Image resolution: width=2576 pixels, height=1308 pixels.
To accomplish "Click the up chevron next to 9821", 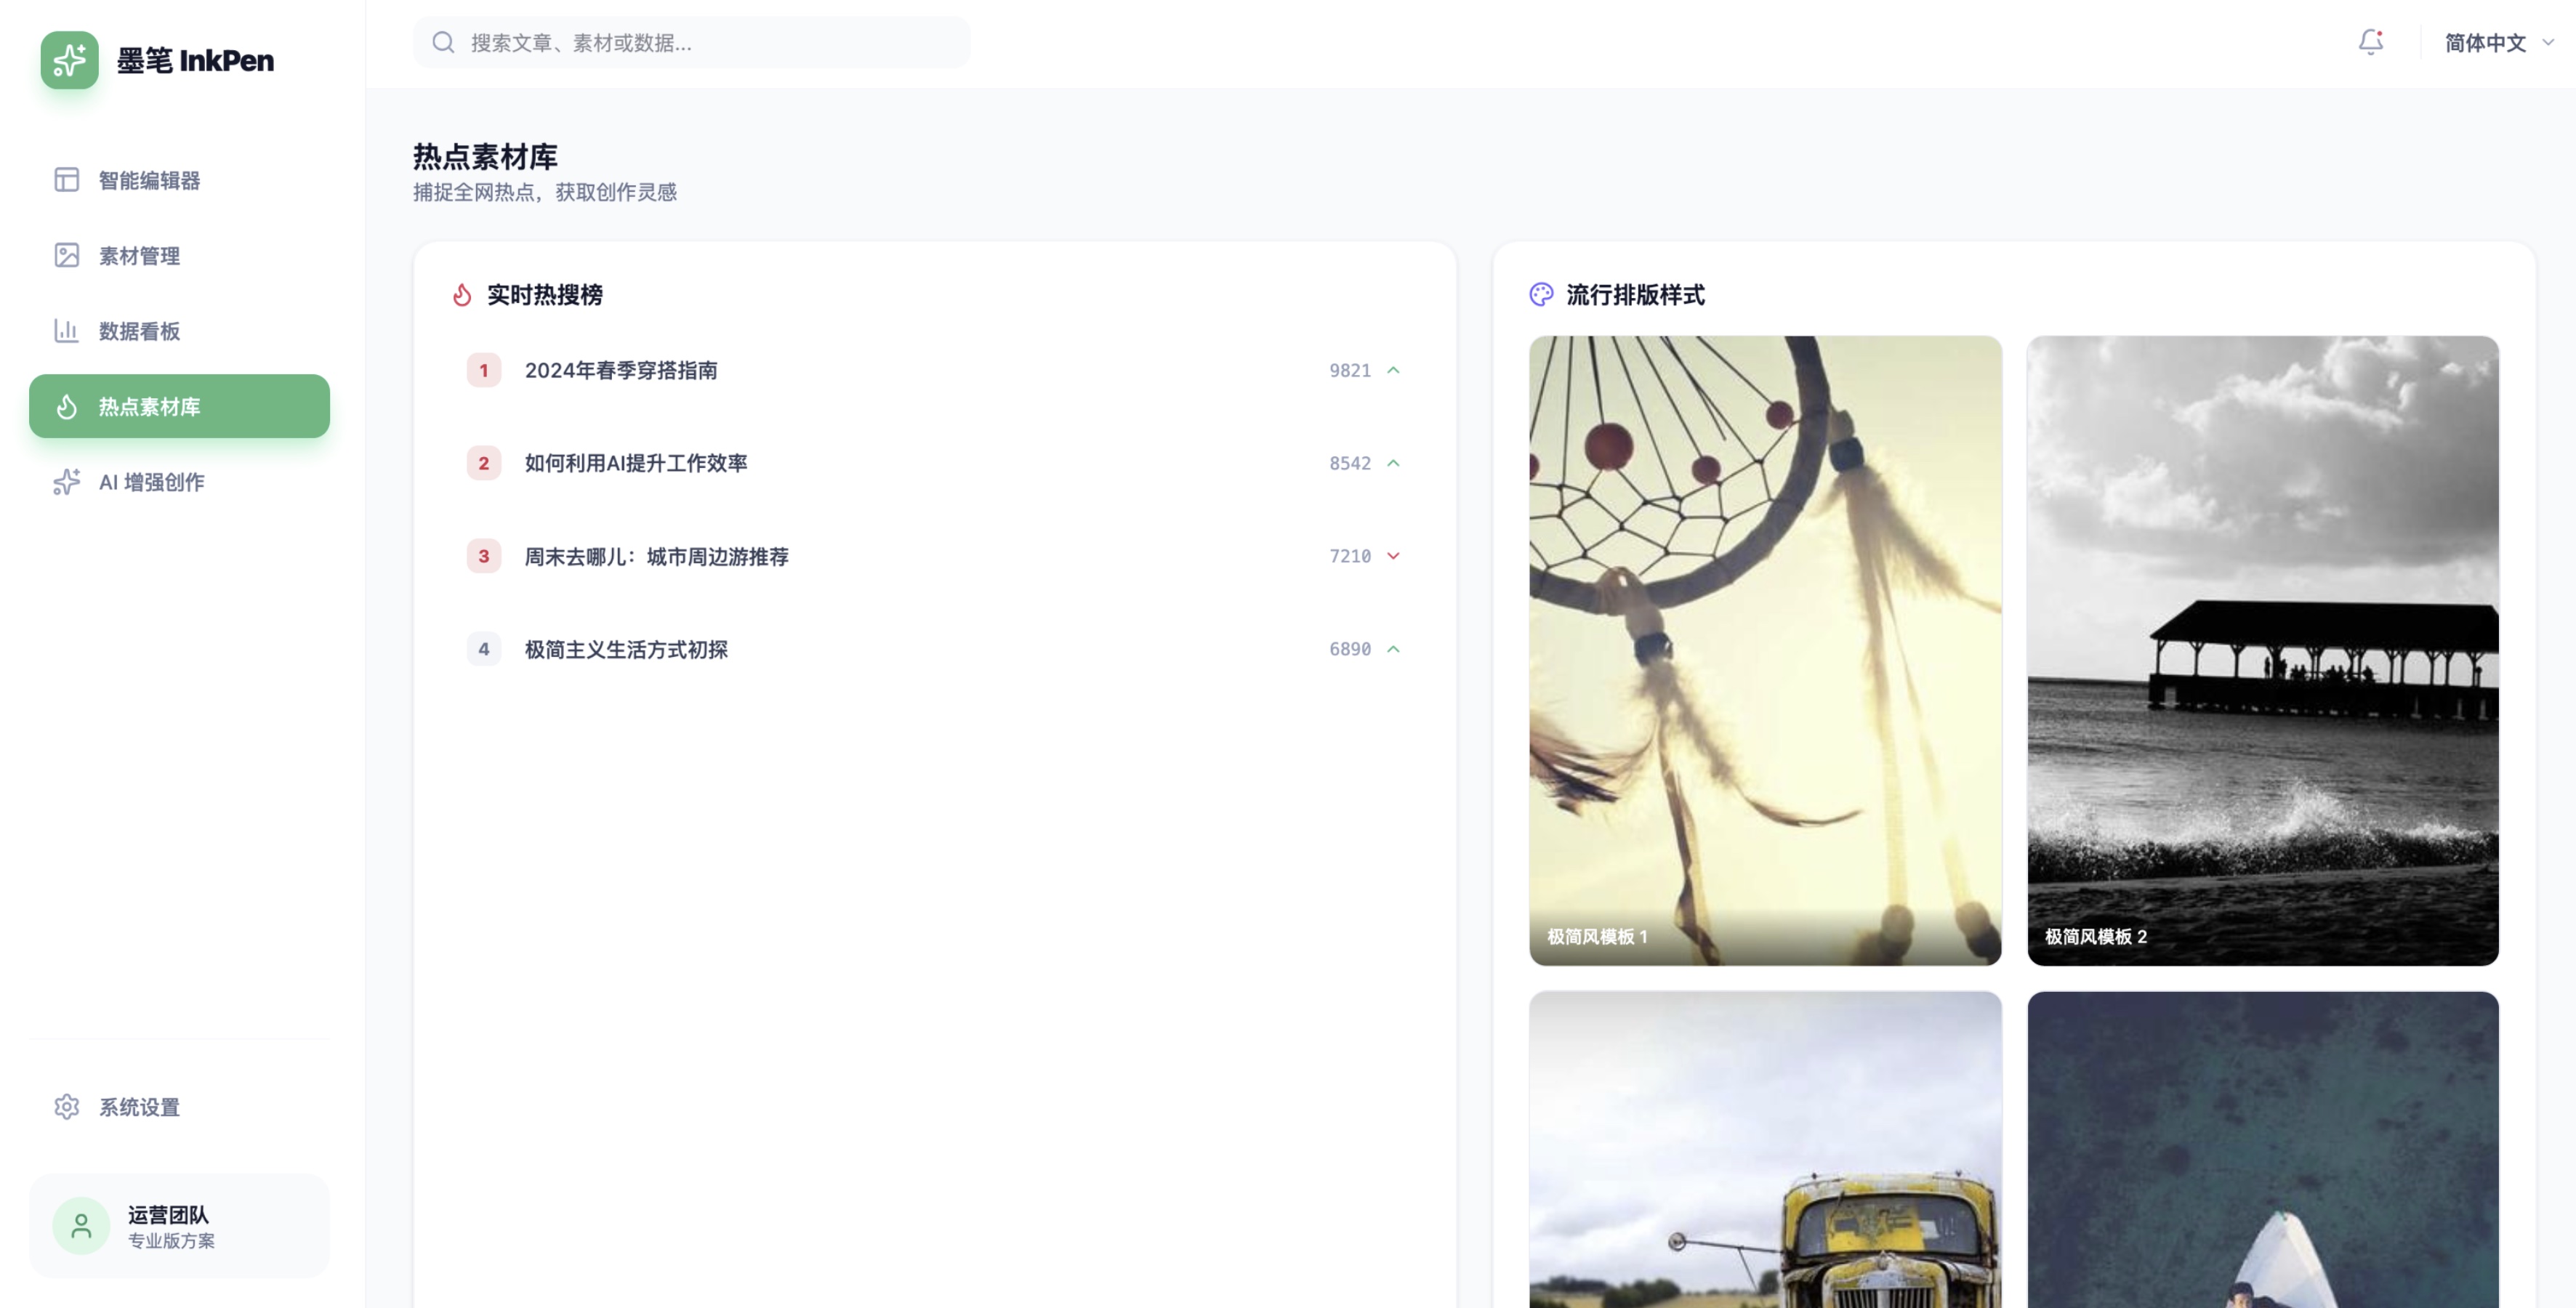I will pos(1393,370).
